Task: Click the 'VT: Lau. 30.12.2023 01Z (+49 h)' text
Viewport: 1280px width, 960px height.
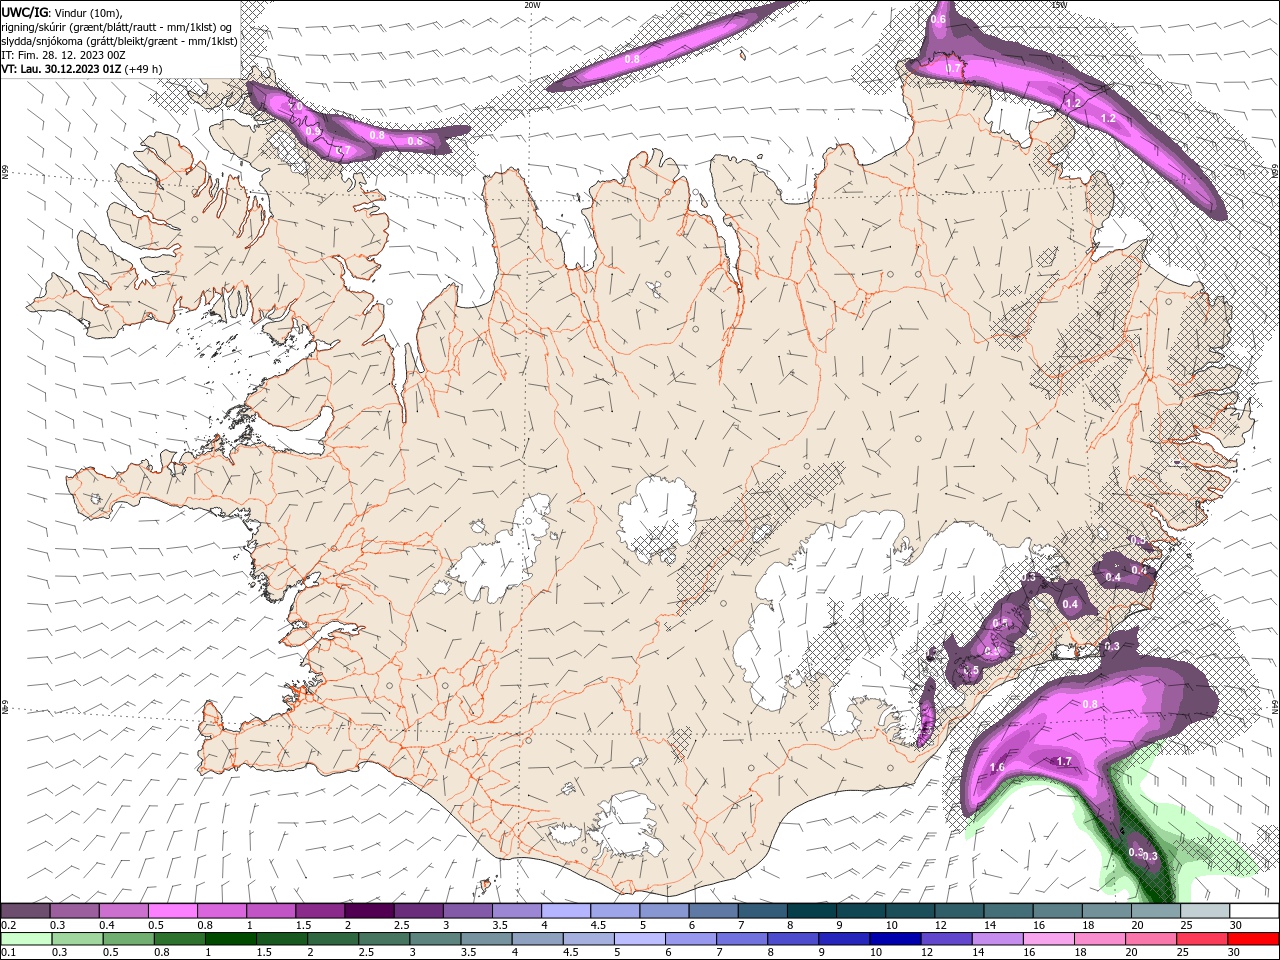Action: coord(82,69)
